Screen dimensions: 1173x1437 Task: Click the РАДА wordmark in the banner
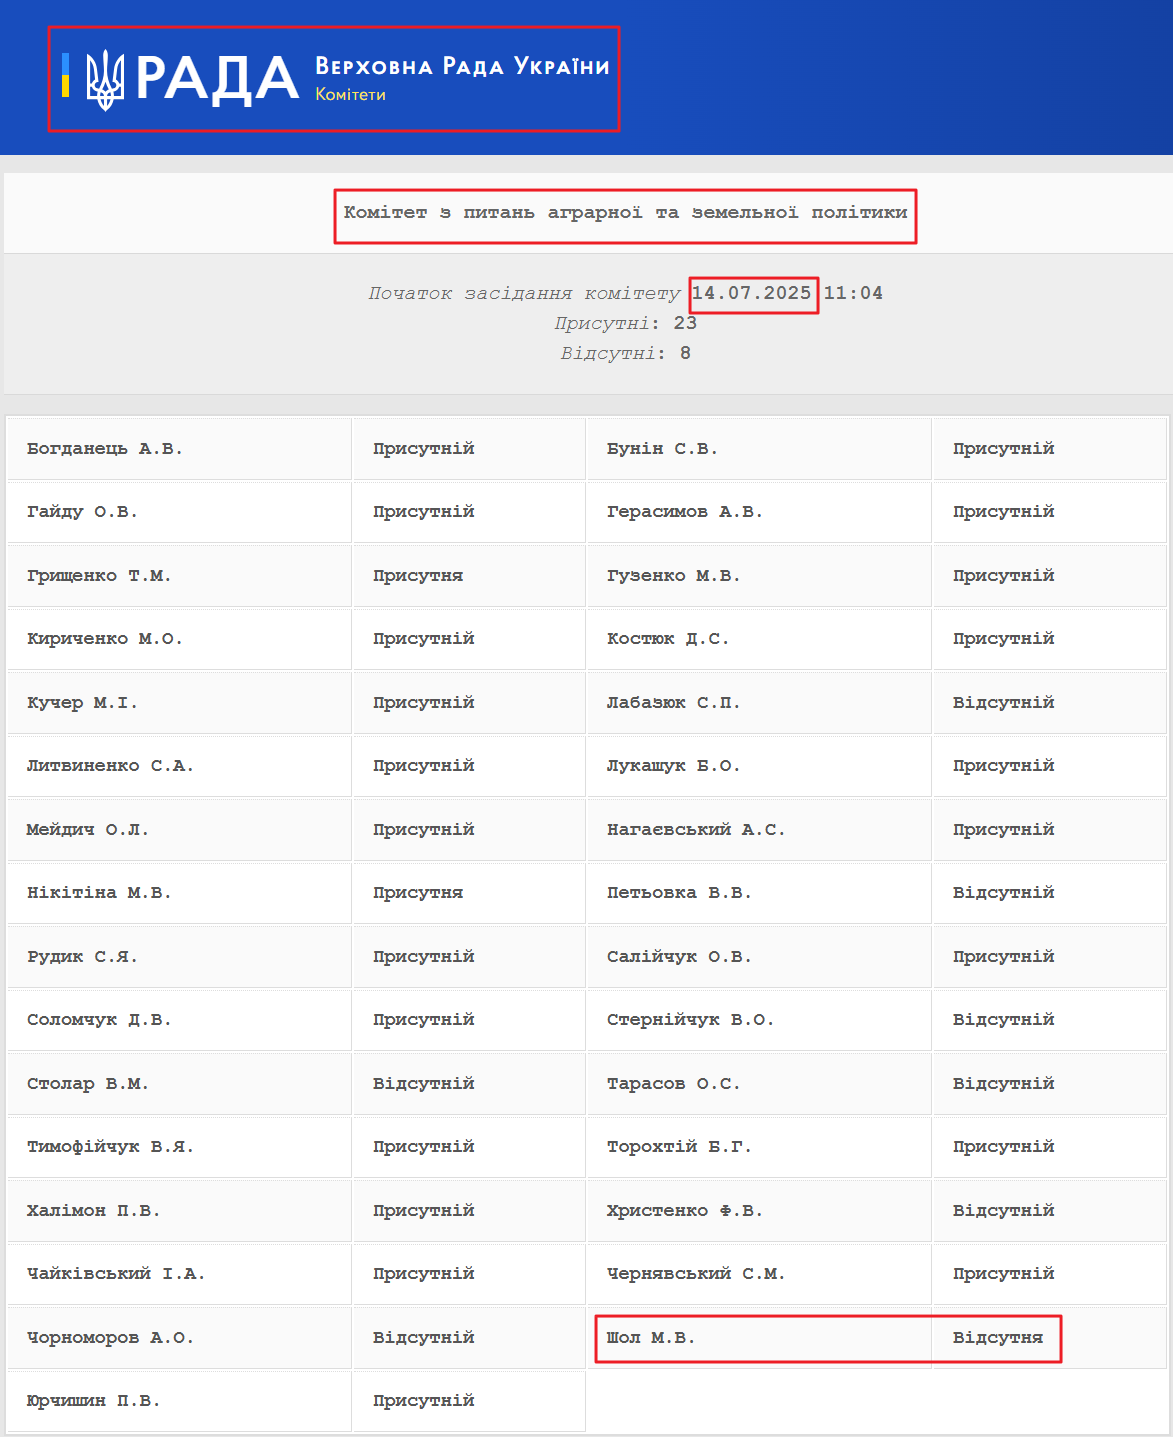tap(217, 79)
